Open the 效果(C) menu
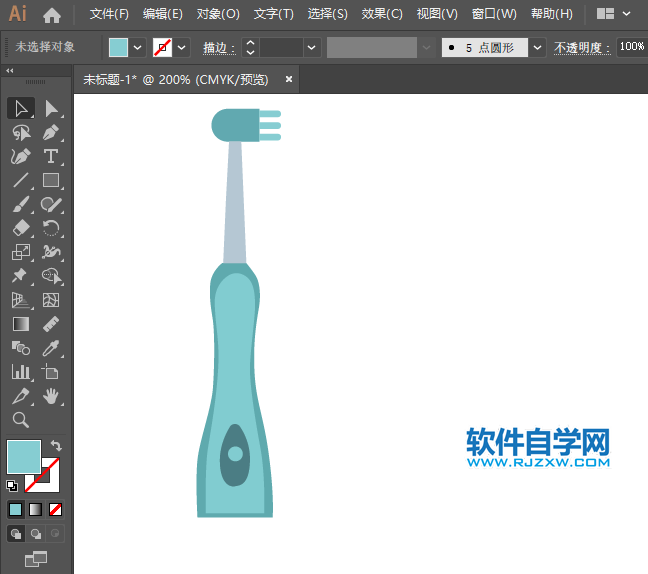Image resolution: width=648 pixels, height=574 pixels. click(x=382, y=14)
